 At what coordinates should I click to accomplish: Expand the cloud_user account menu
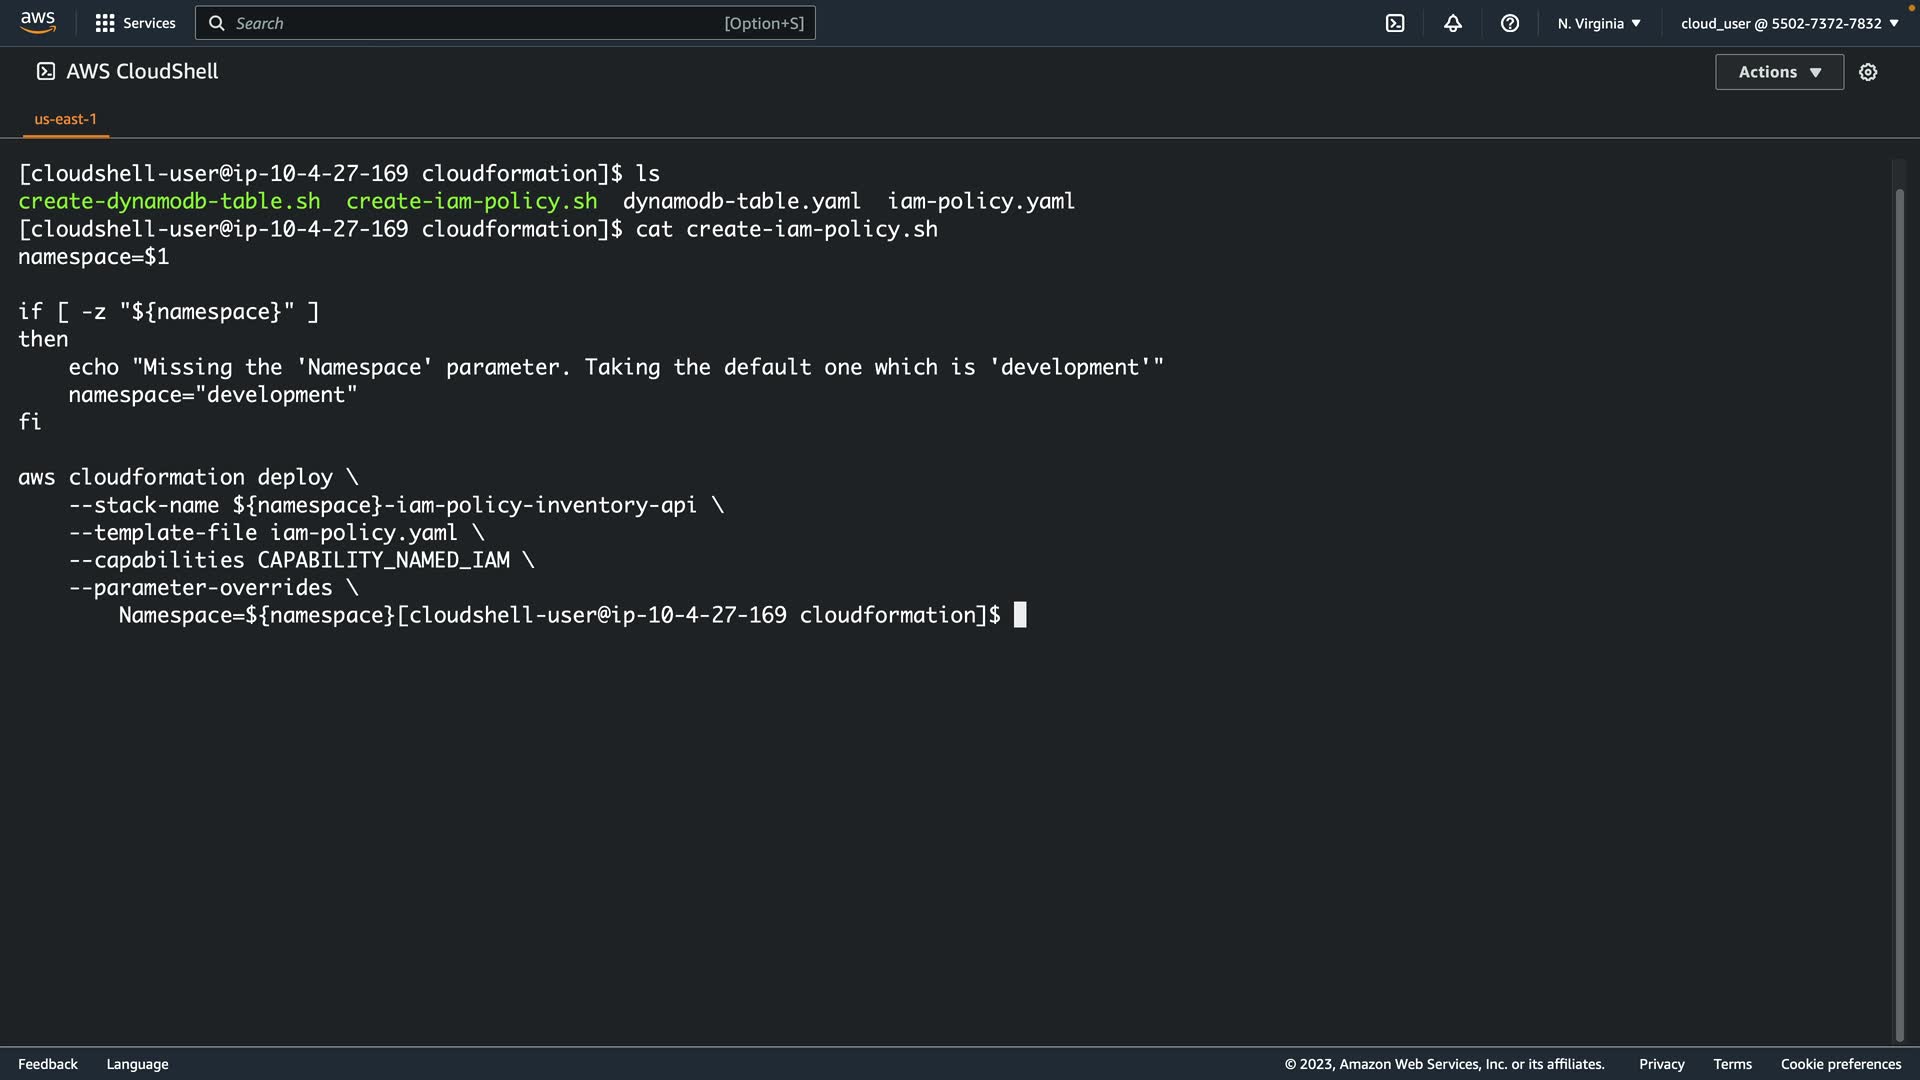pos(1789,23)
